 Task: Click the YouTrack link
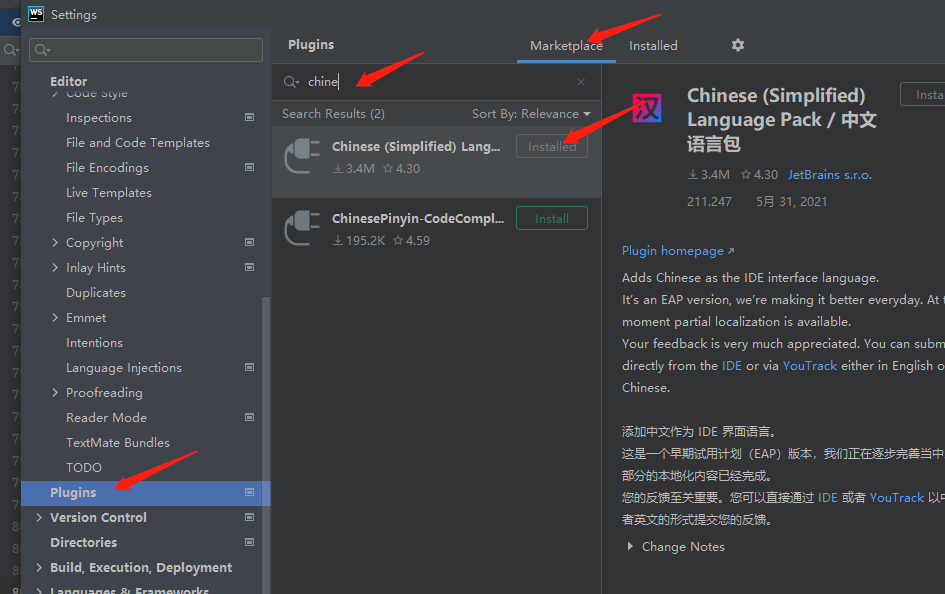(x=810, y=365)
